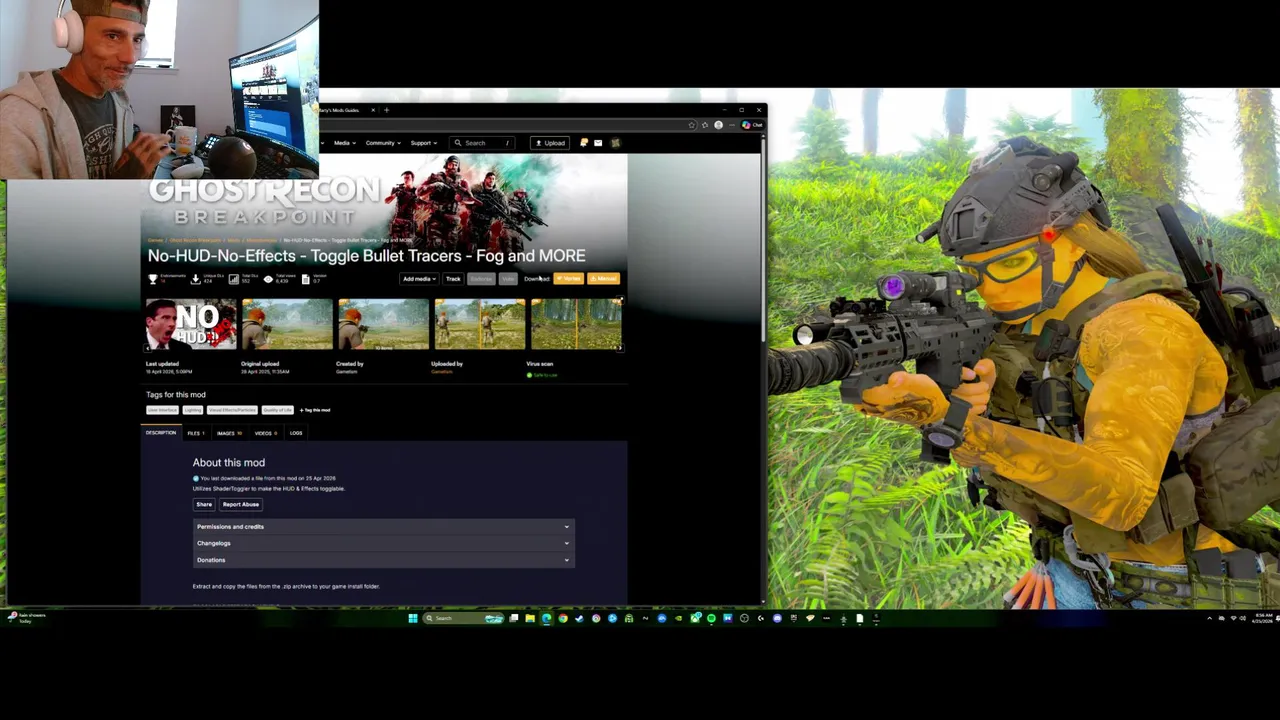Open Discord from the taskbar
The width and height of the screenshot is (1280, 720).
[x=777, y=618]
